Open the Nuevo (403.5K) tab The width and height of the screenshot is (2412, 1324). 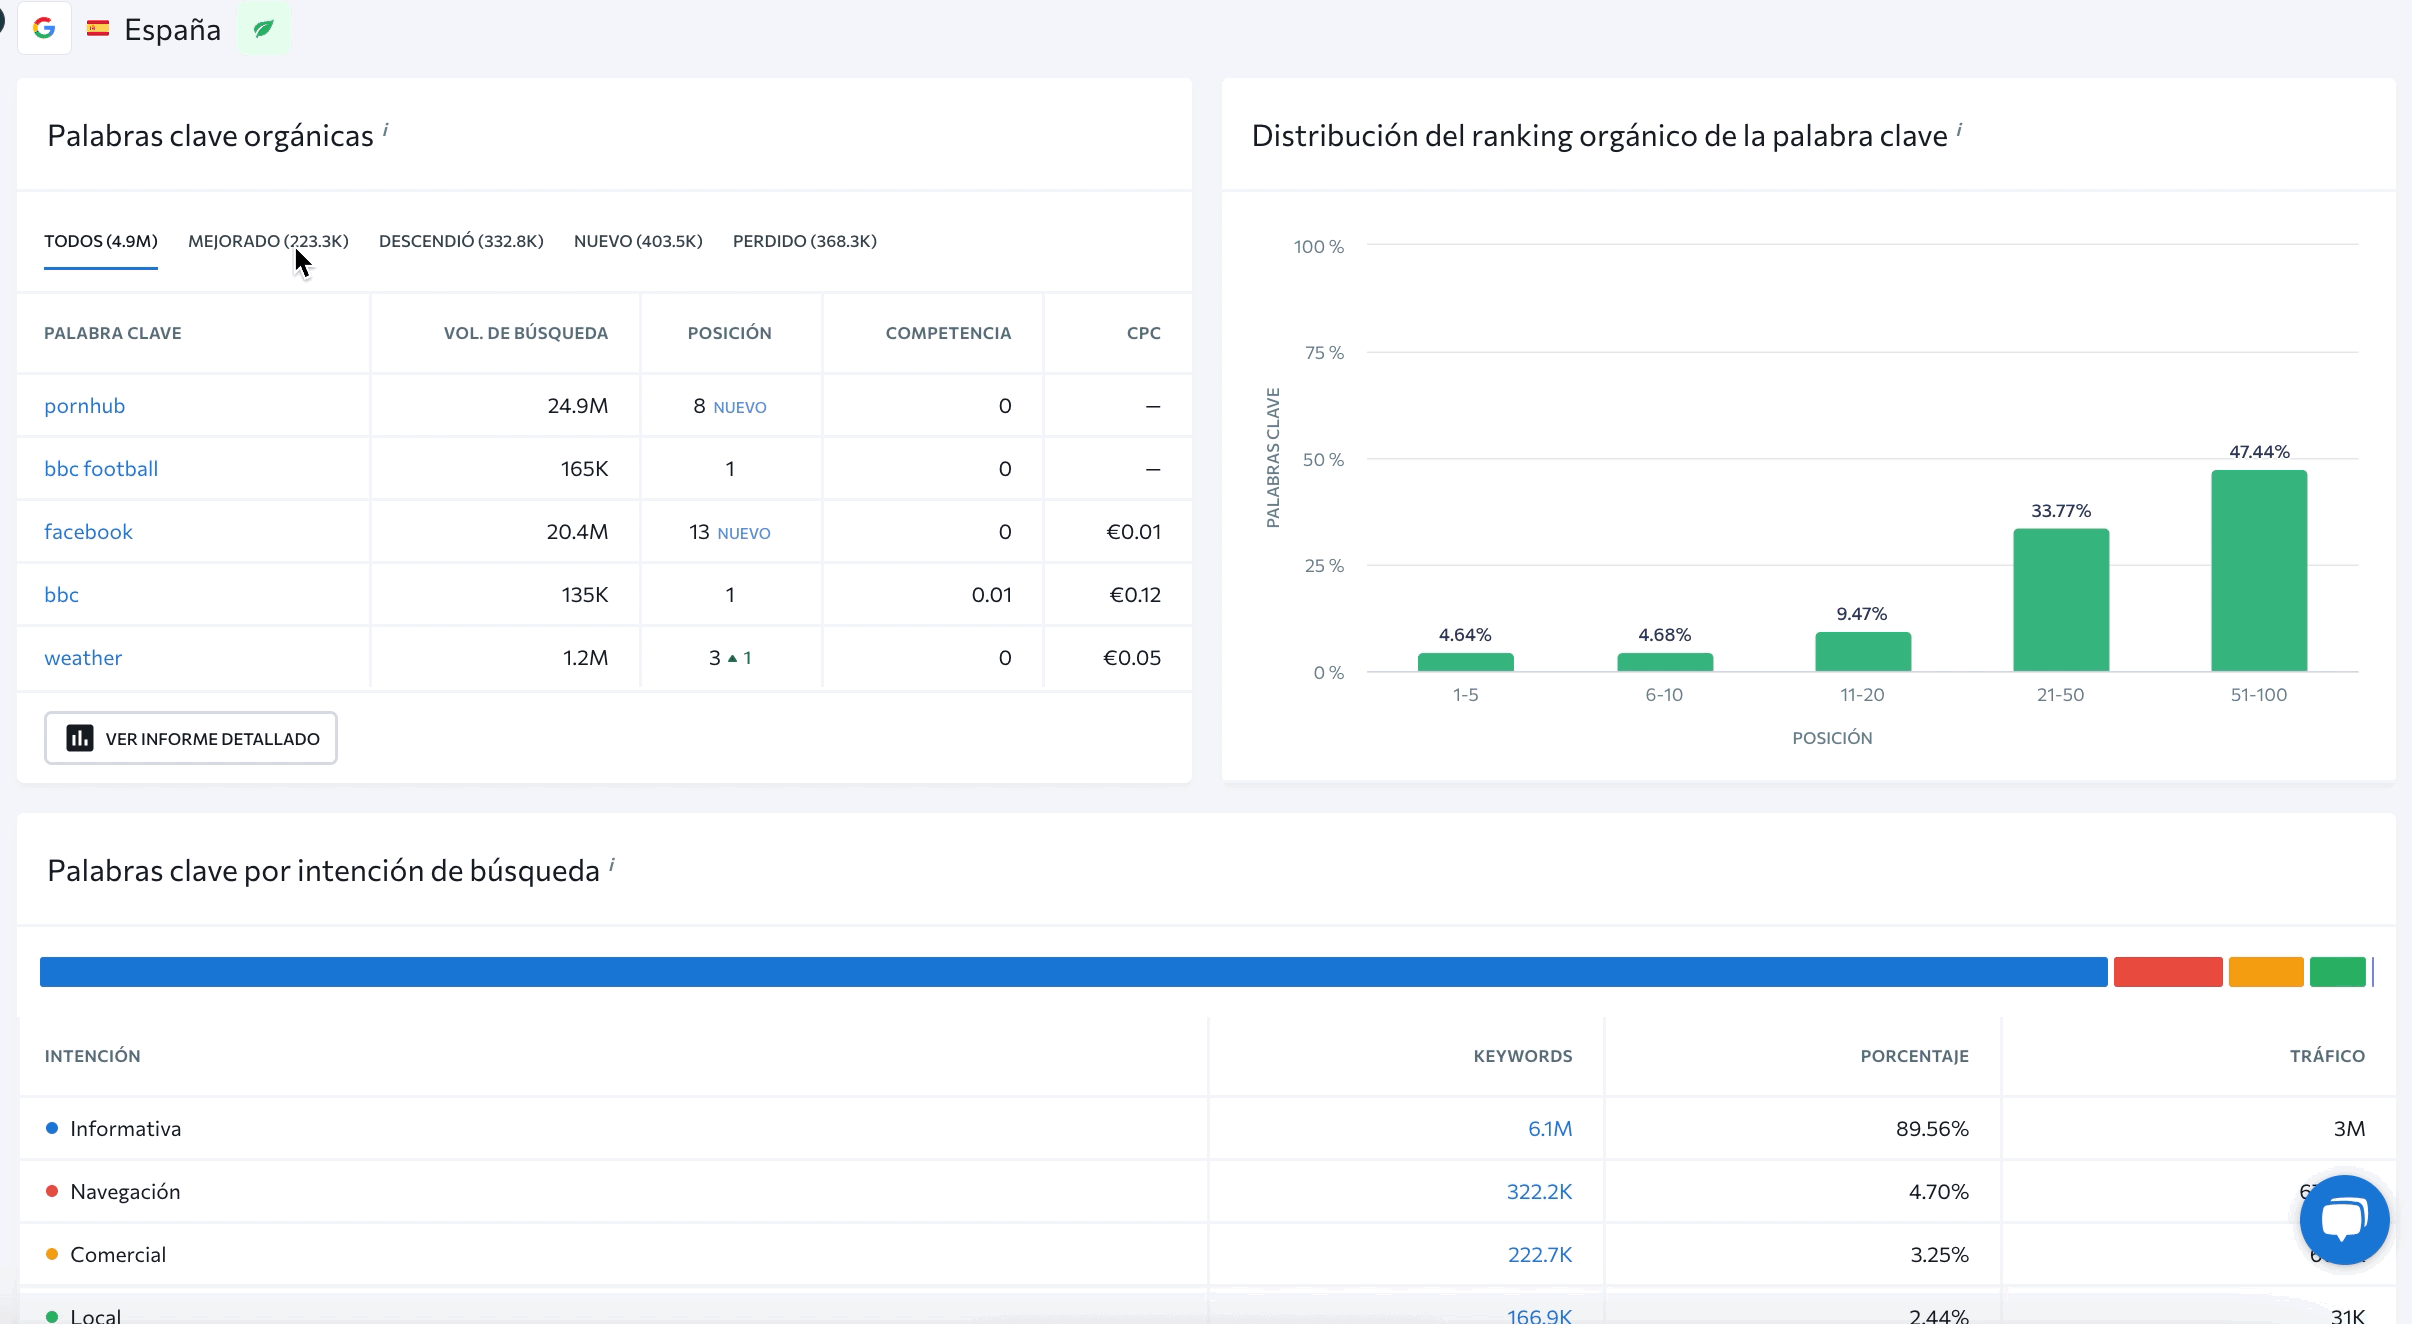coord(638,241)
